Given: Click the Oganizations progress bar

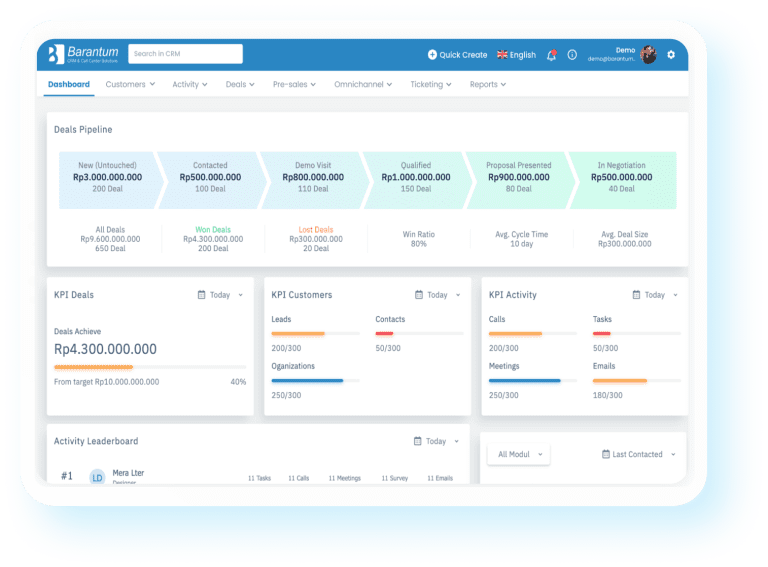Looking at the screenshot, I should [315, 380].
